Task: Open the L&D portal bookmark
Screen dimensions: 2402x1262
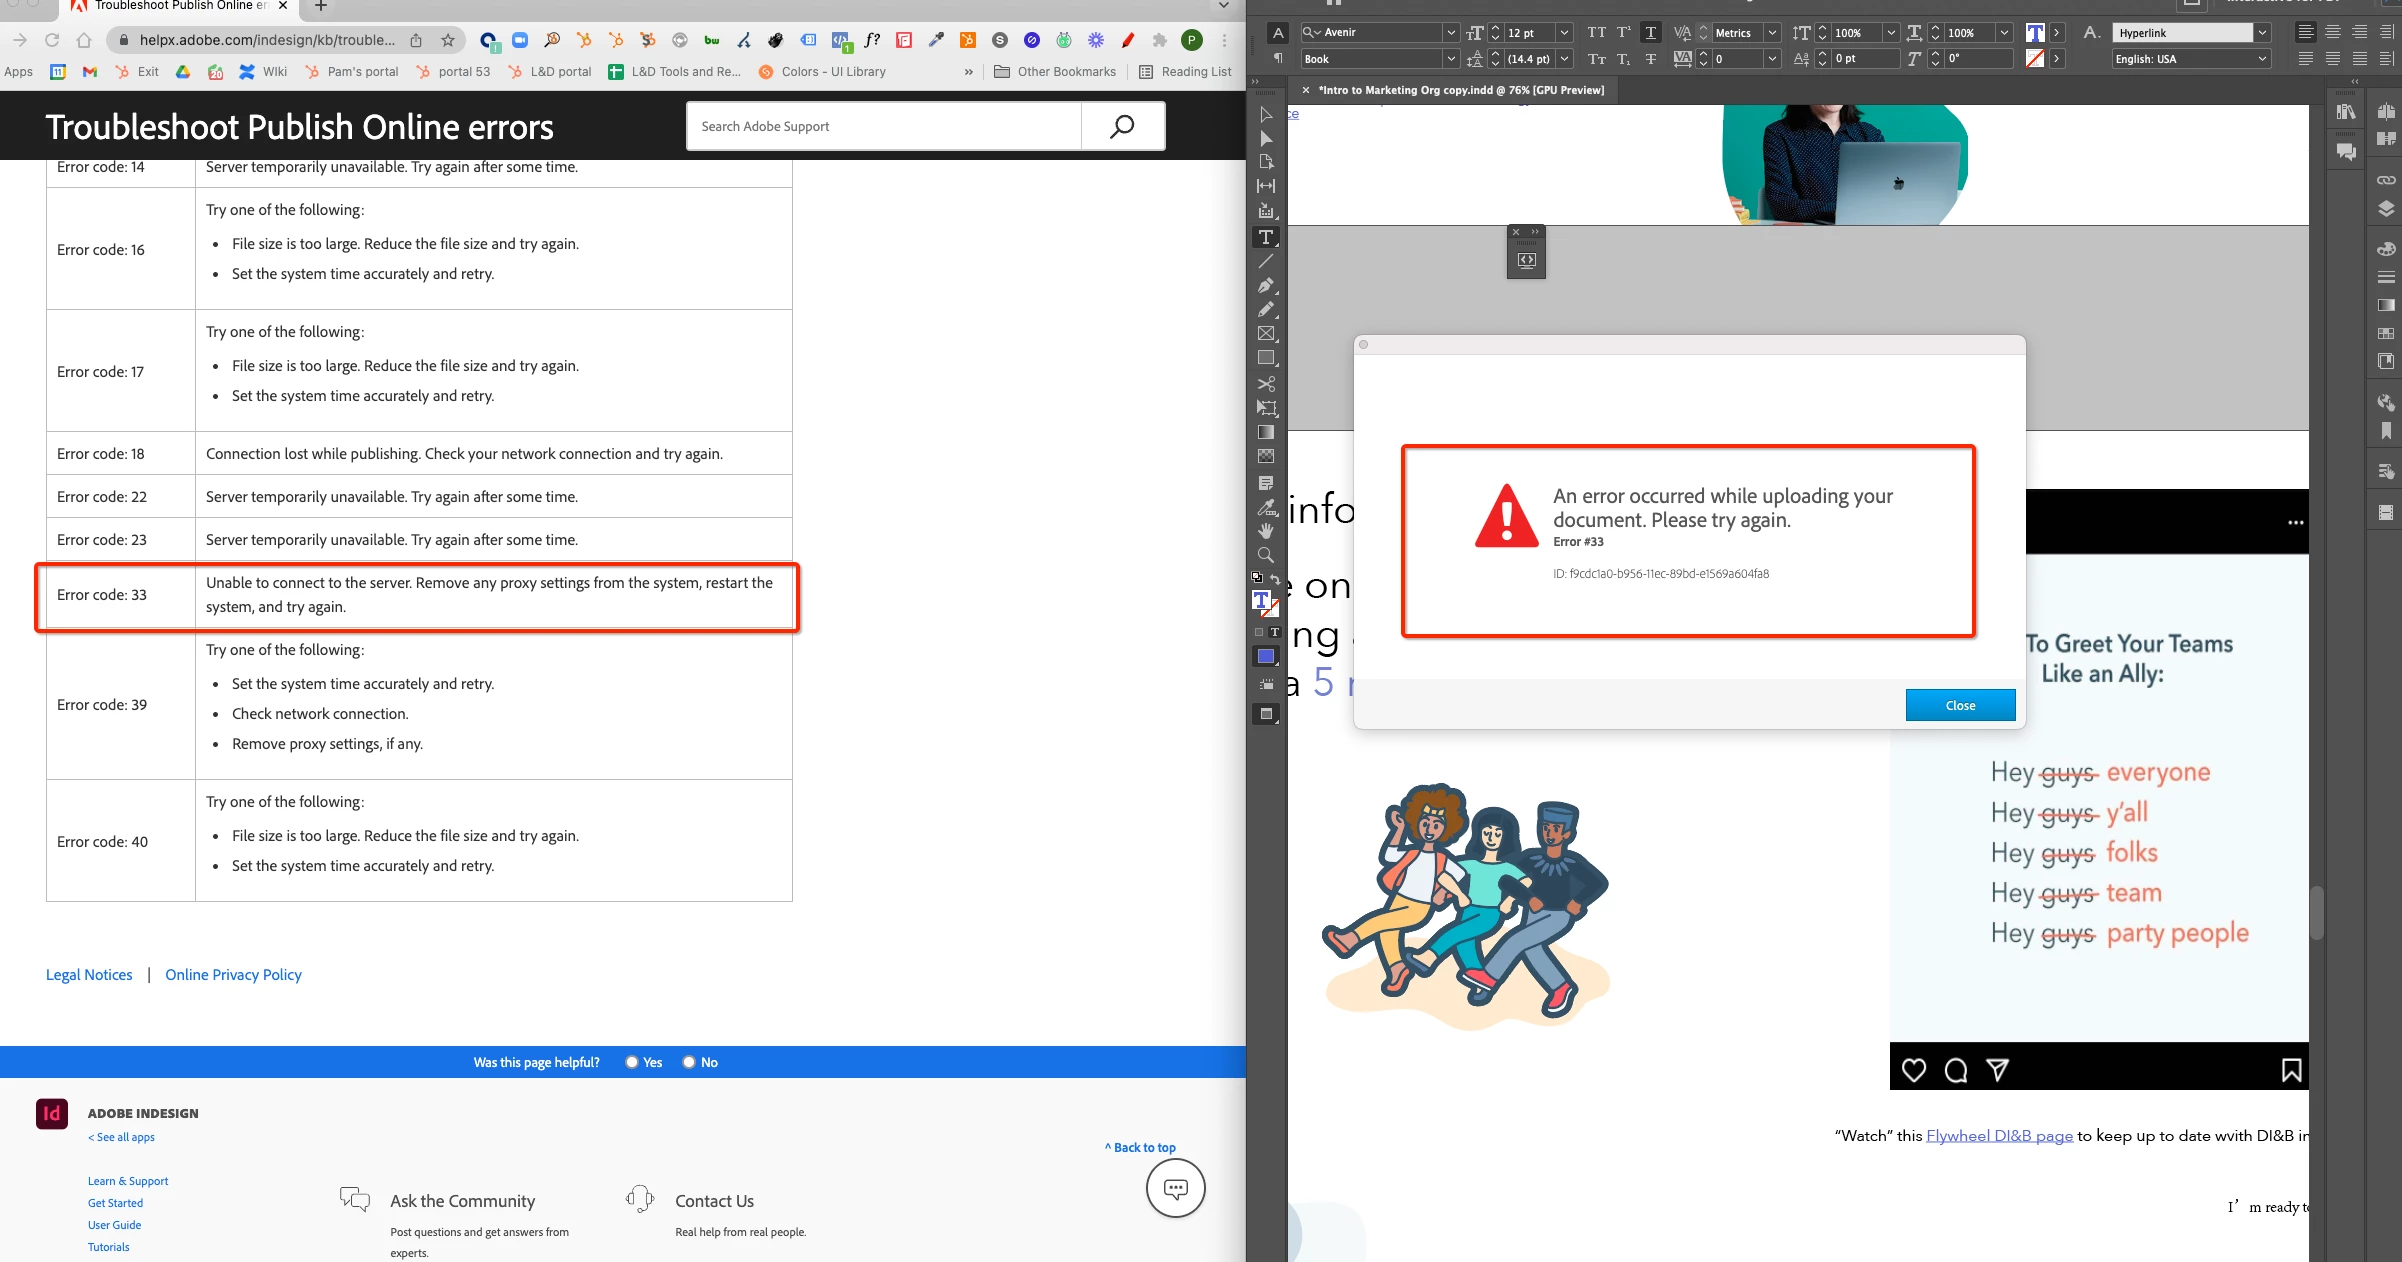Action: click(x=550, y=72)
